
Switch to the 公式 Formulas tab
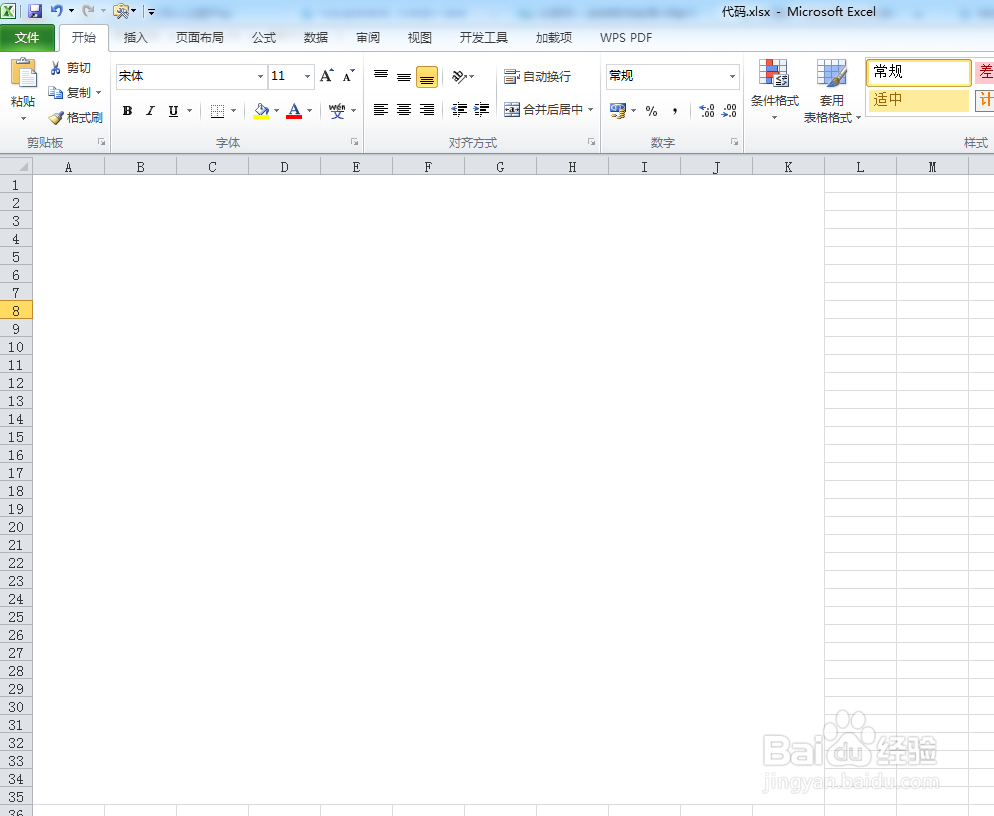[264, 38]
